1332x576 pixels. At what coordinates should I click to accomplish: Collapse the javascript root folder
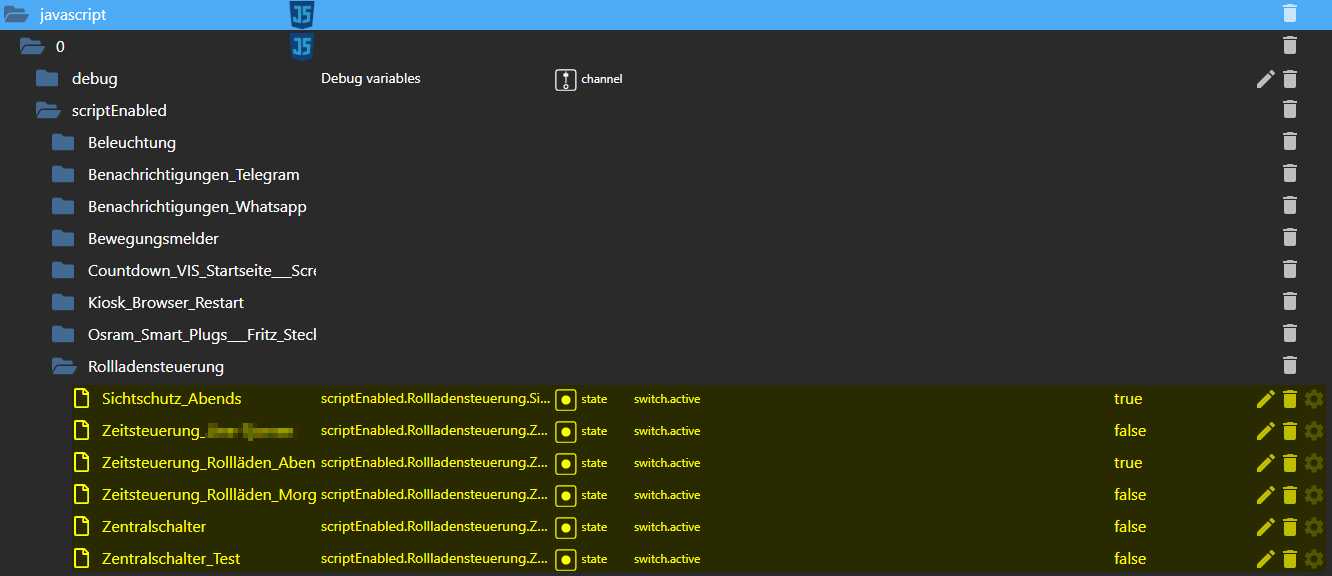tap(16, 14)
